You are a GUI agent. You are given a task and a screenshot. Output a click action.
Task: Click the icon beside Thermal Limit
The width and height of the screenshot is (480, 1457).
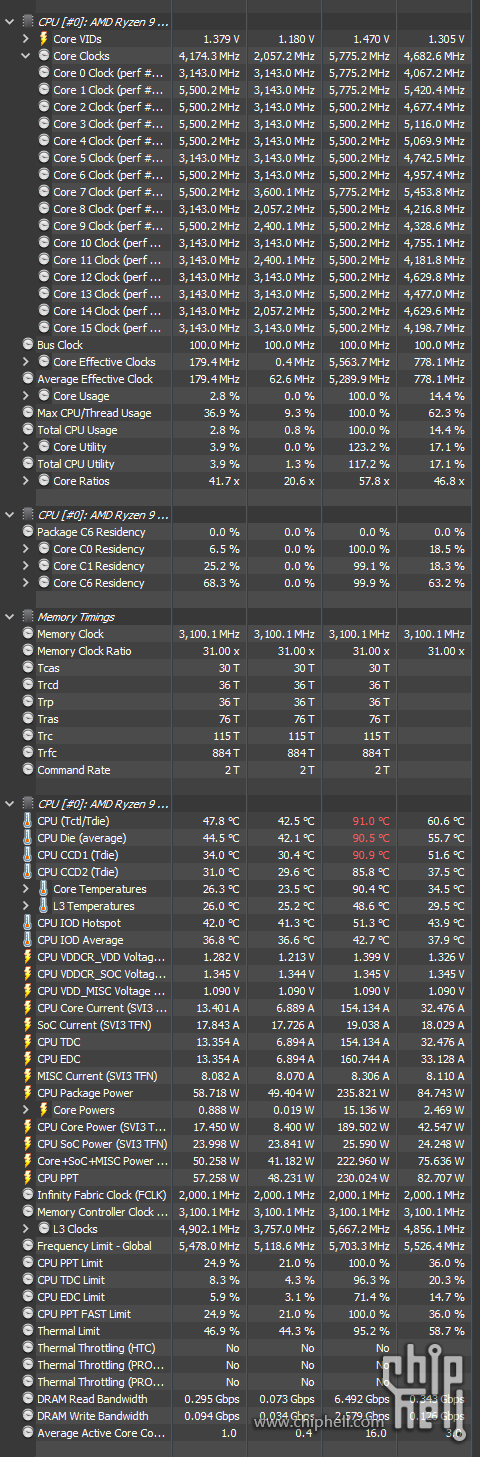pyautogui.click(x=28, y=1331)
